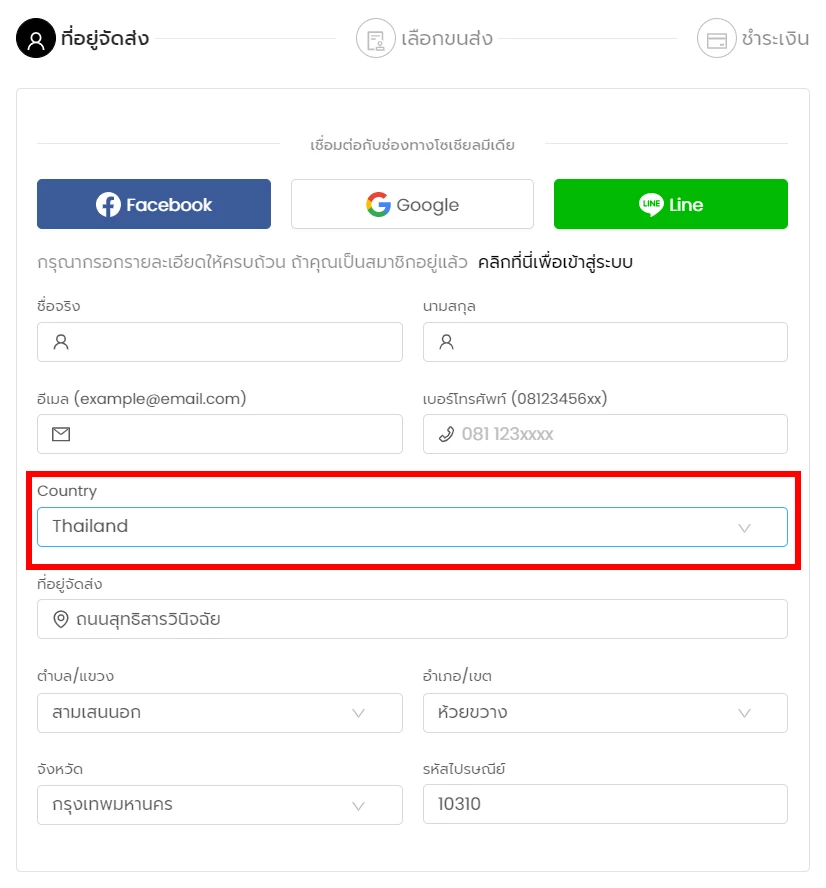Click the Google logo icon
The height and width of the screenshot is (888, 826).
(378, 204)
